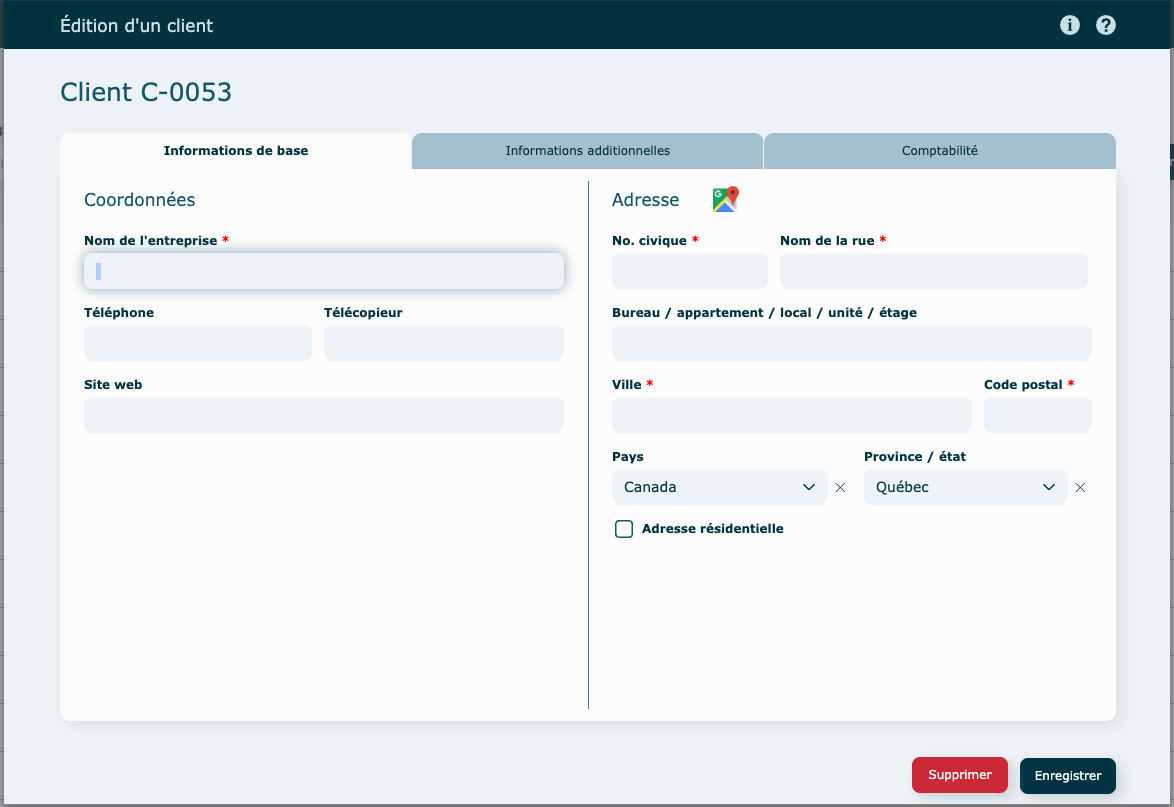Select the Informations de base tab
This screenshot has width=1174, height=807.
pyautogui.click(x=236, y=151)
